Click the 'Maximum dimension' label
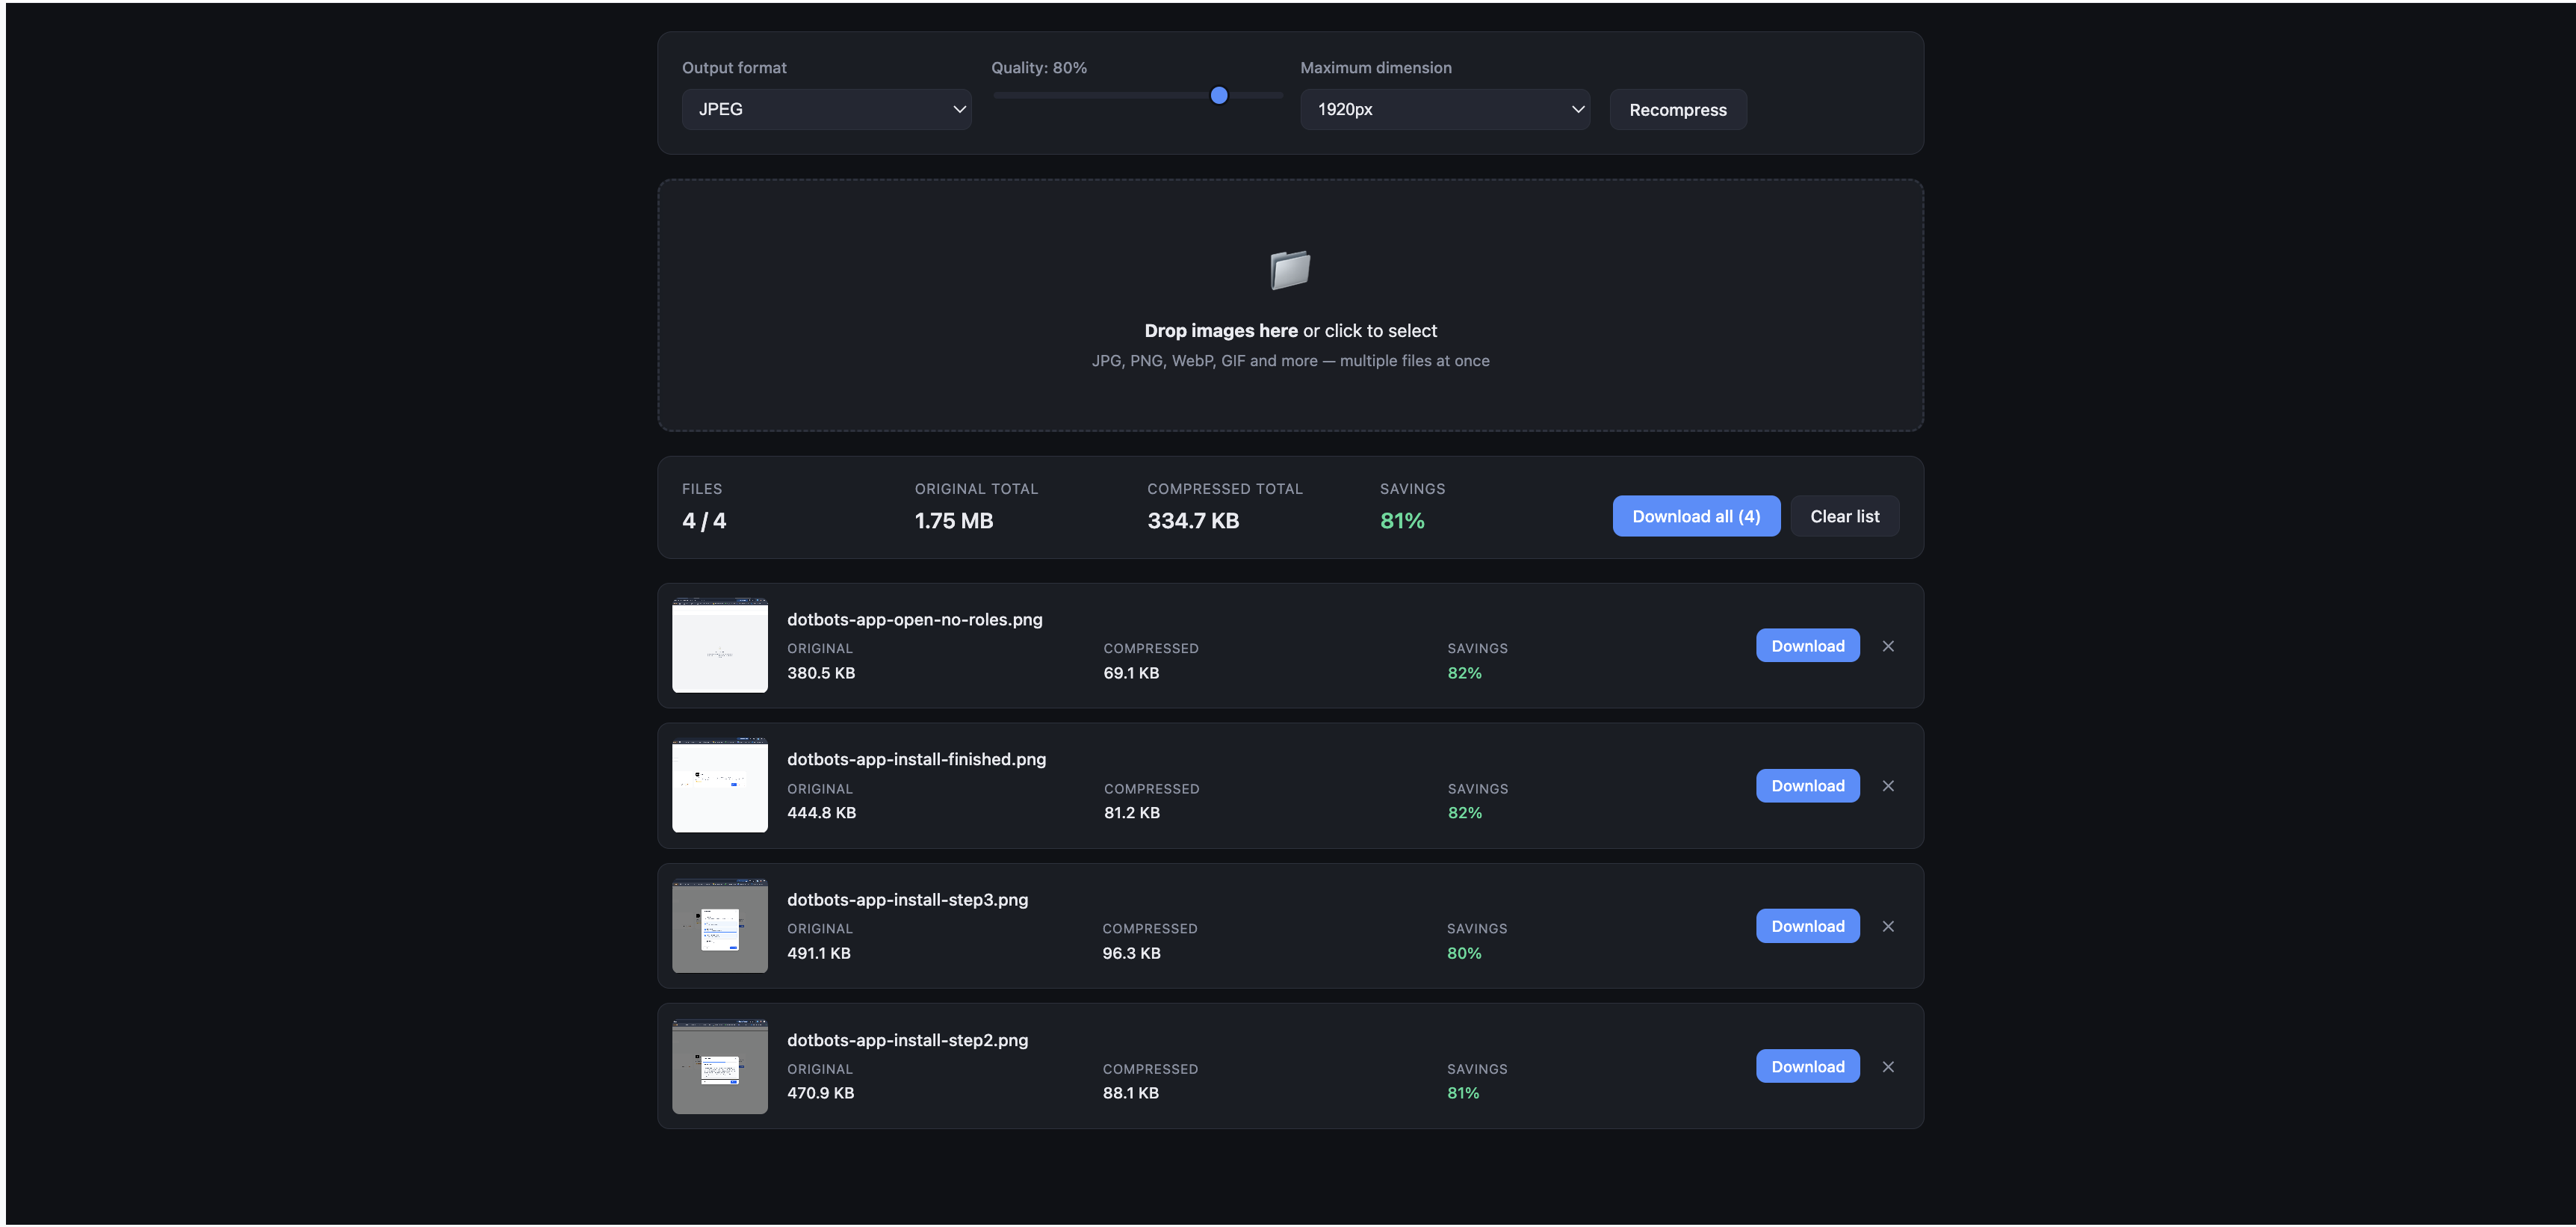The height and width of the screenshot is (1227, 2576). pos(1375,68)
